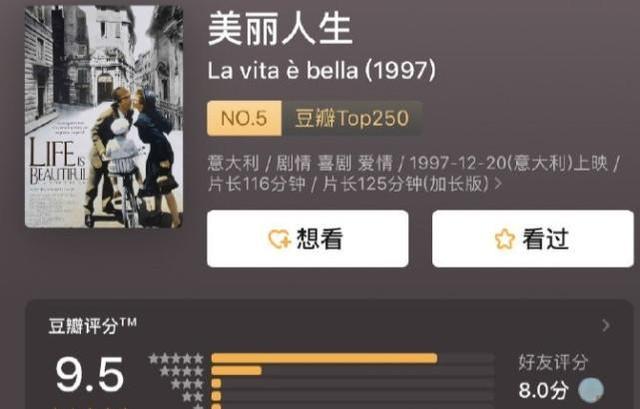This screenshot has width=640, height=409.
Task: Click the 9.5 score number
Action: pyautogui.click(x=90, y=374)
